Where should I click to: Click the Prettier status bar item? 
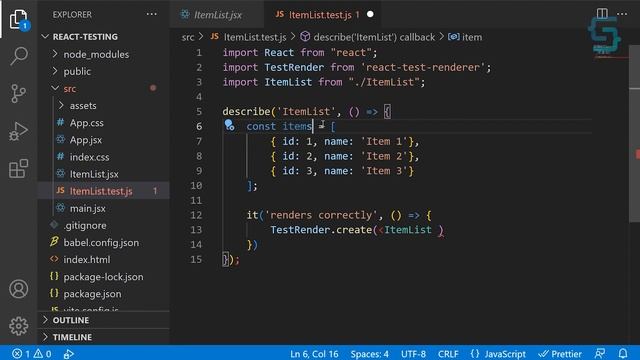[x=560, y=353]
